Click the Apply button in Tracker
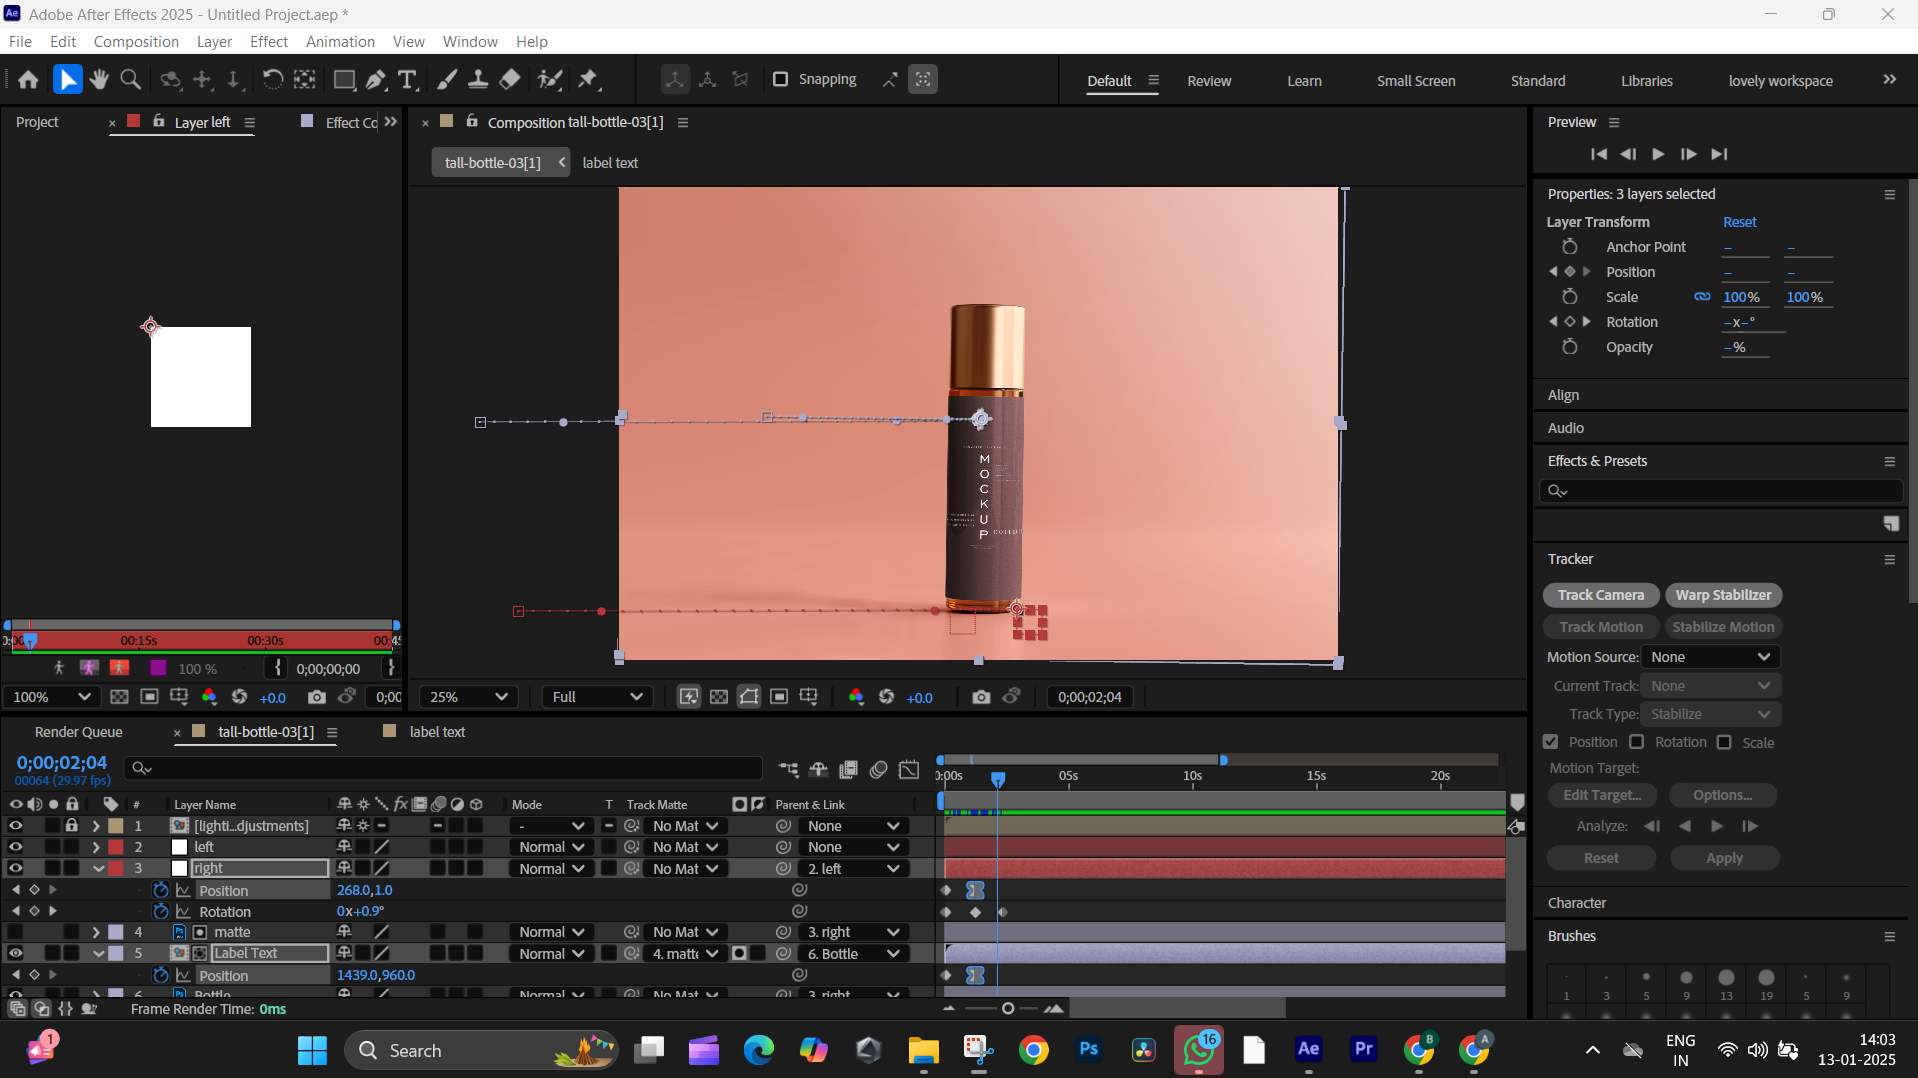1918x1078 pixels. tap(1724, 858)
